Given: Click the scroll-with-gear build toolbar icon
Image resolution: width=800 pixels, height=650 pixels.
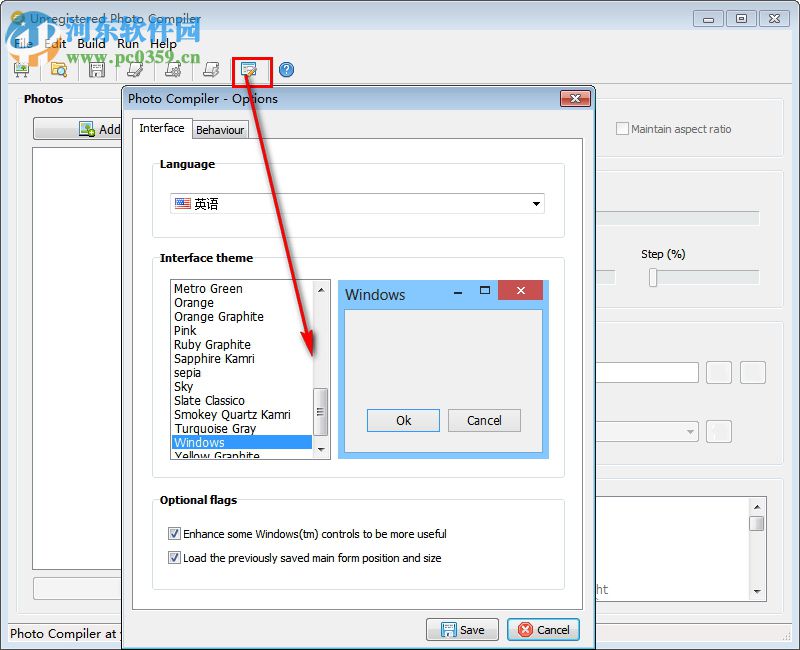Looking at the screenshot, I should tap(173, 69).
